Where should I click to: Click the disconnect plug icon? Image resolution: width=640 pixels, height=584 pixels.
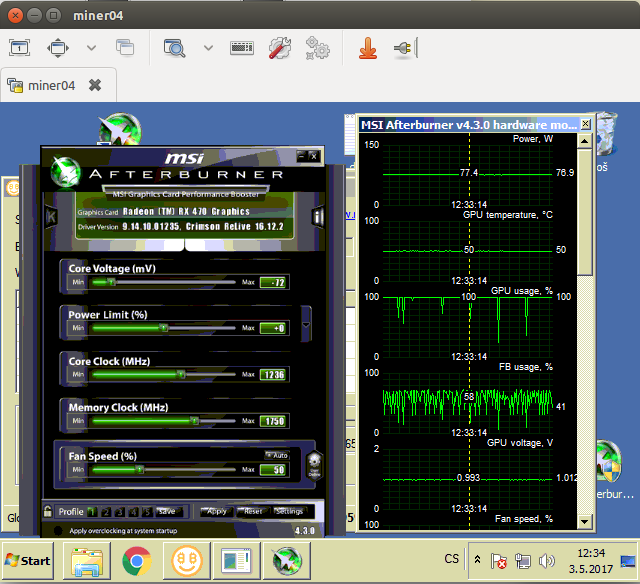403,47
